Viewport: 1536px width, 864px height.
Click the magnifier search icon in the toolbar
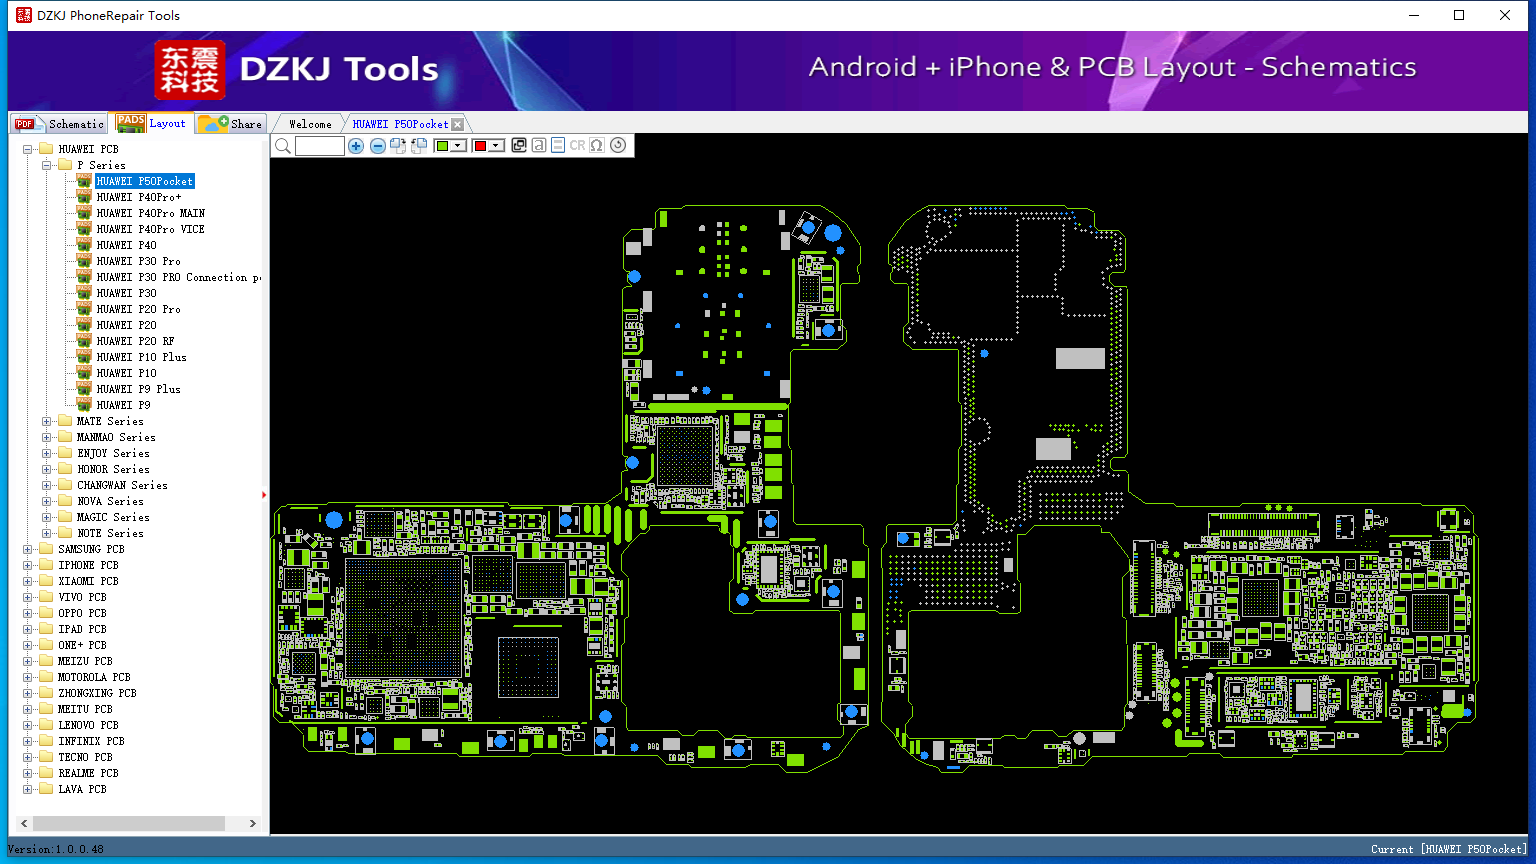(x=283, y=146)
